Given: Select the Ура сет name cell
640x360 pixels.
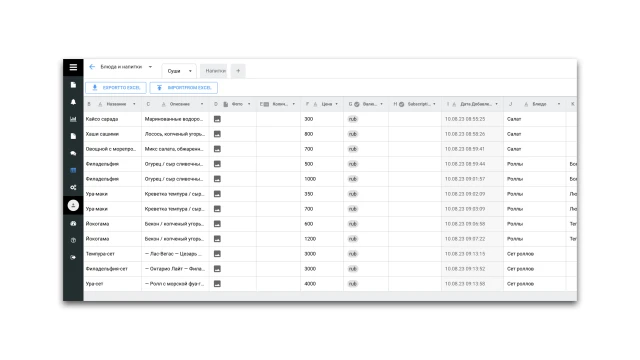Looking at the screenshot, I should [x=113, y=284].
